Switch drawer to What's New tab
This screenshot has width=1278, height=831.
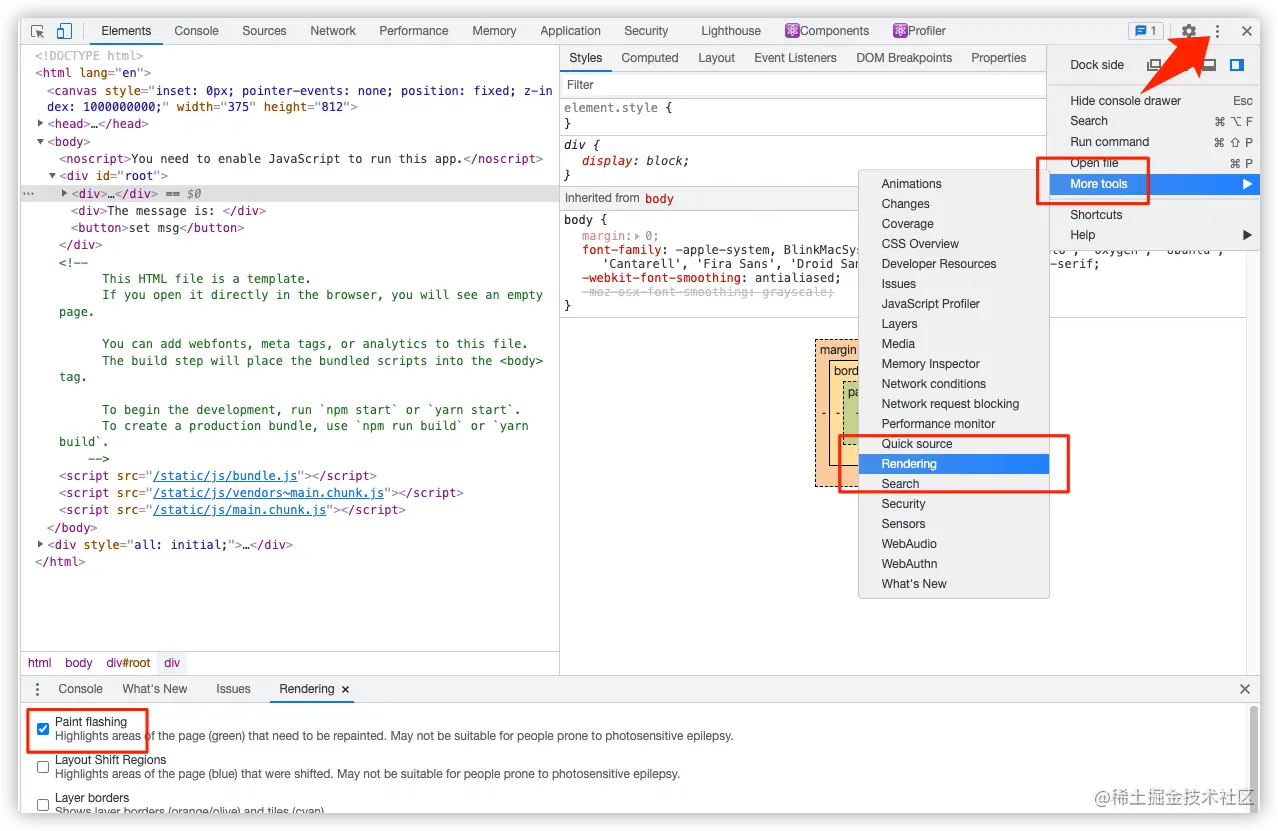point(155,689)
